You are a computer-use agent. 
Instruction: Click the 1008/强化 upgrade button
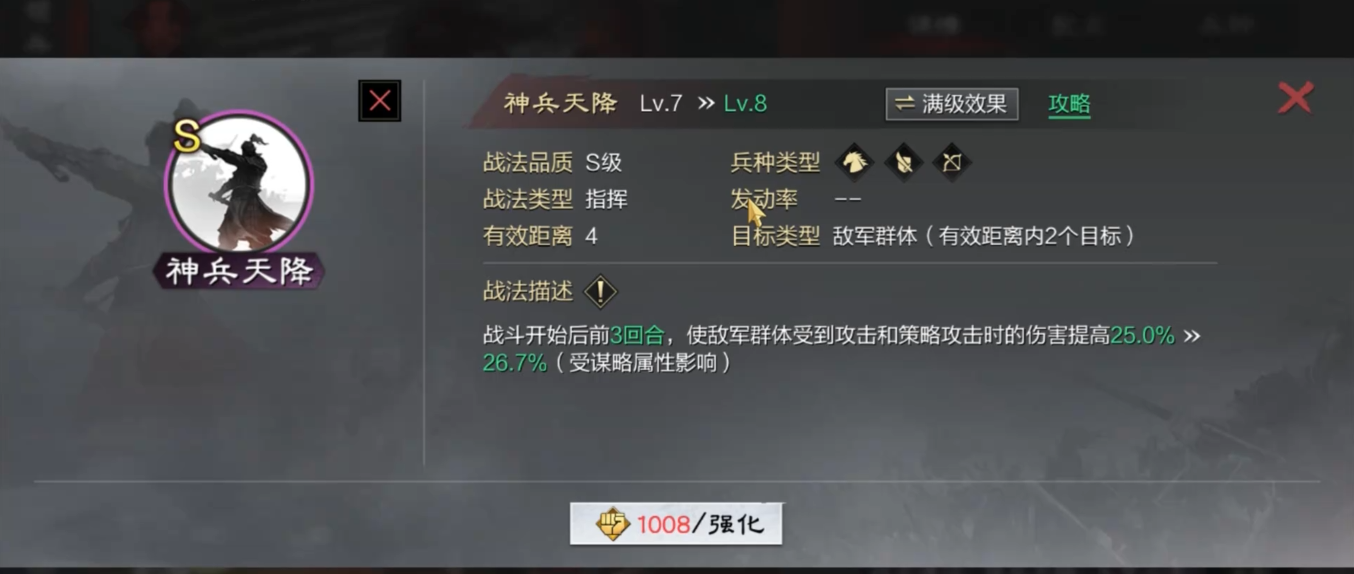676,524
